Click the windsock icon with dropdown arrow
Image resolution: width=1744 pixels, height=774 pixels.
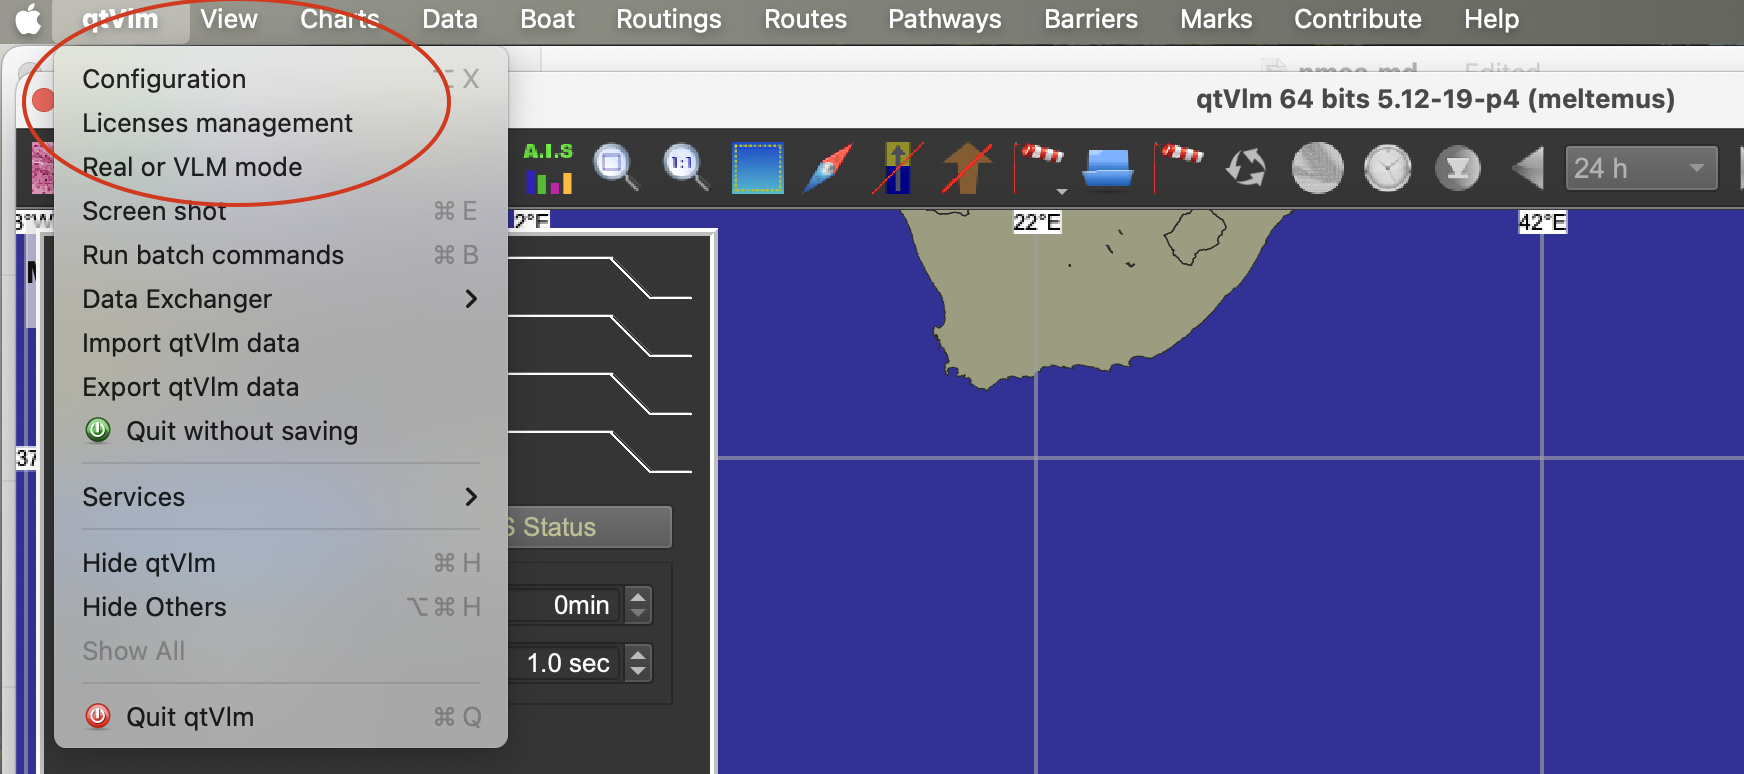1040,167
